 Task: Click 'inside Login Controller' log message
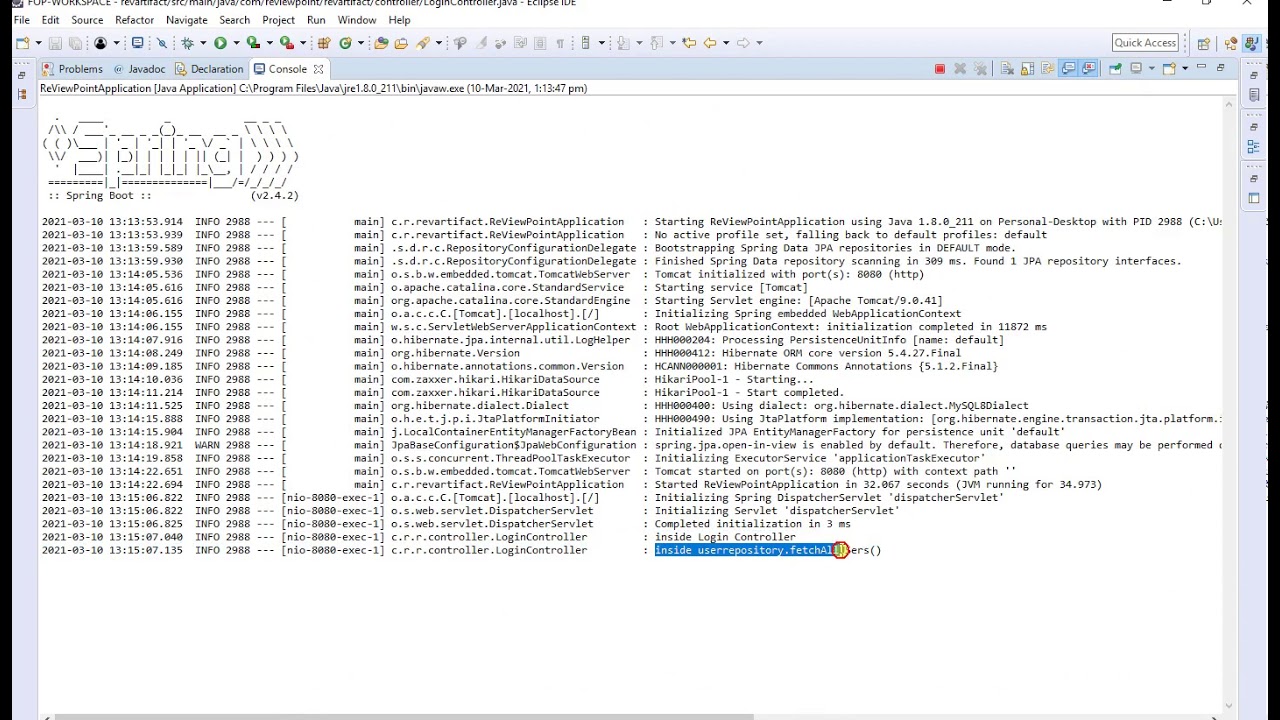[x=725, y=537]
